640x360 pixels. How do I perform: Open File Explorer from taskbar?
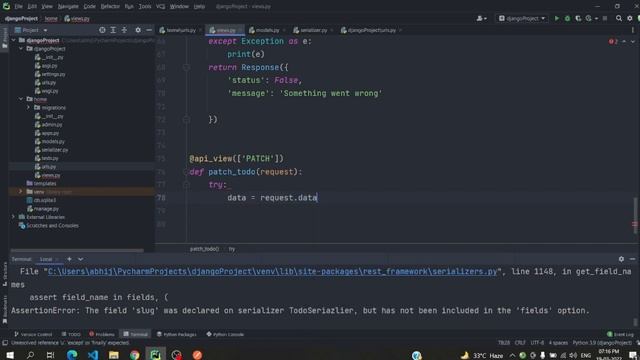(x=114, y=355)
